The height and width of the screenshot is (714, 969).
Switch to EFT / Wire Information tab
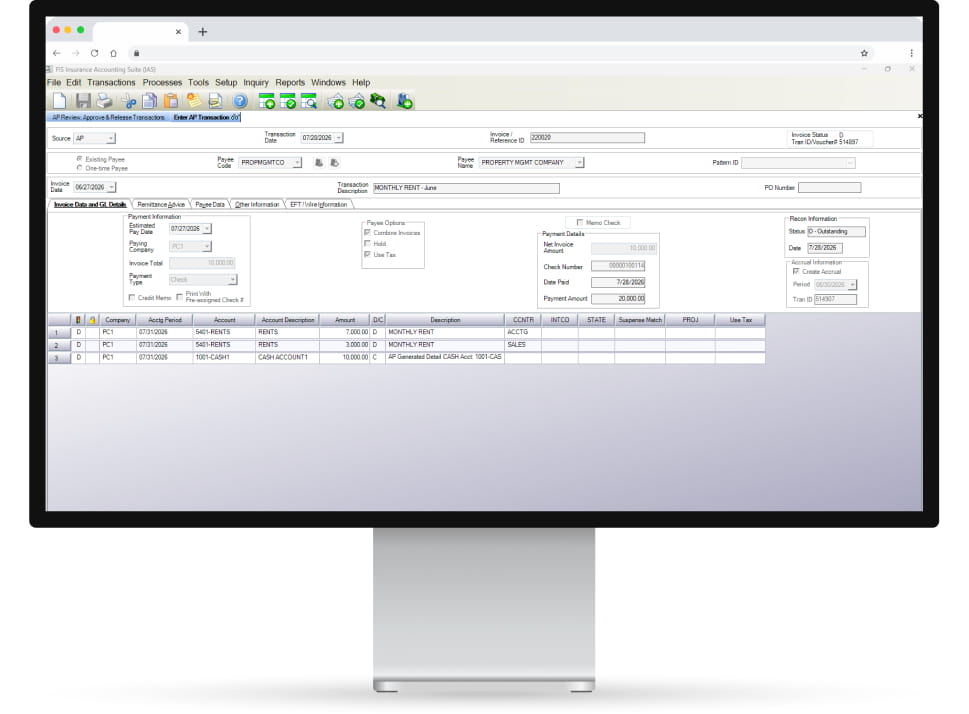pos(318,205)
